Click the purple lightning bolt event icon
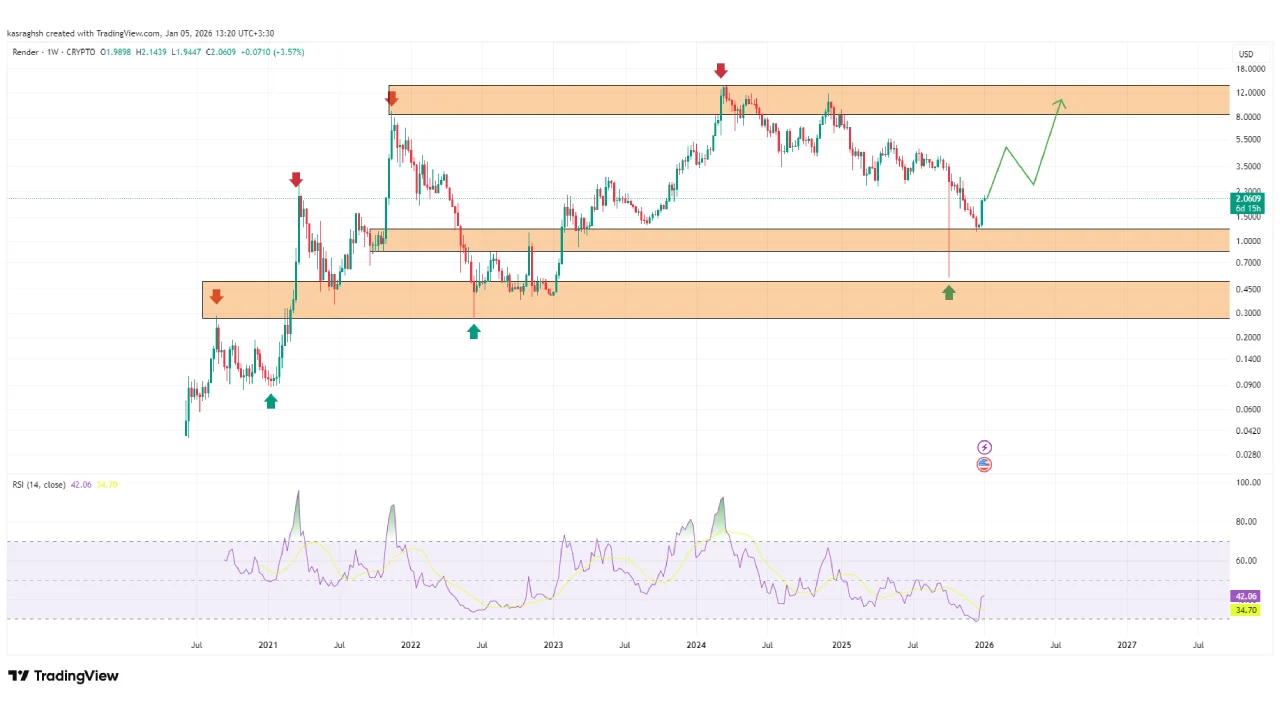 point(984,447)
